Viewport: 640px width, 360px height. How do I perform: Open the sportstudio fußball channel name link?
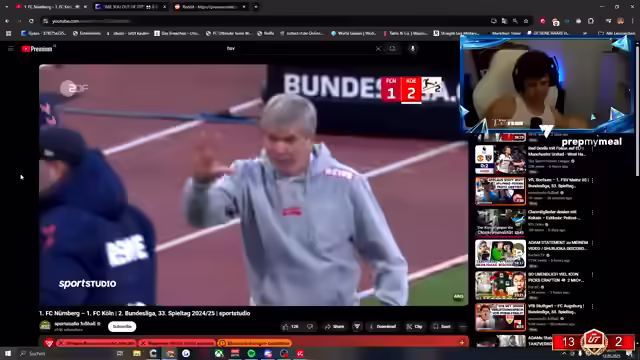(x=75, y=324)
